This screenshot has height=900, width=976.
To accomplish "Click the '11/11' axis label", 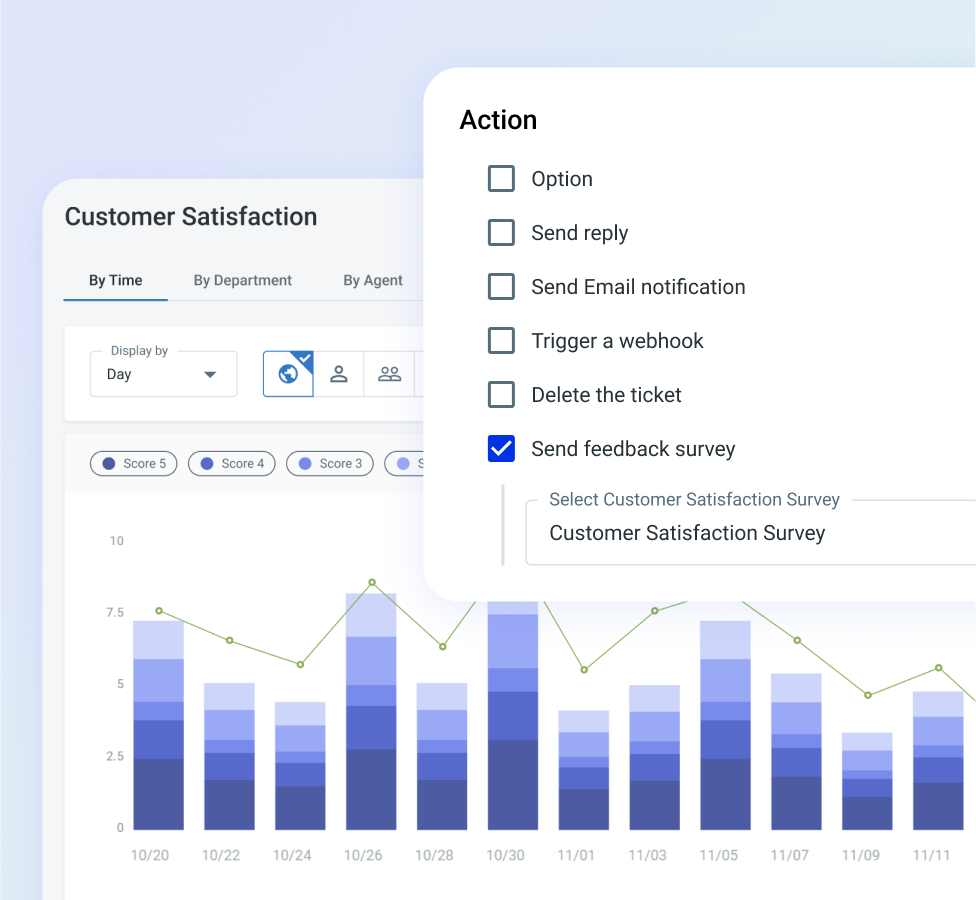I will (931, 856).
